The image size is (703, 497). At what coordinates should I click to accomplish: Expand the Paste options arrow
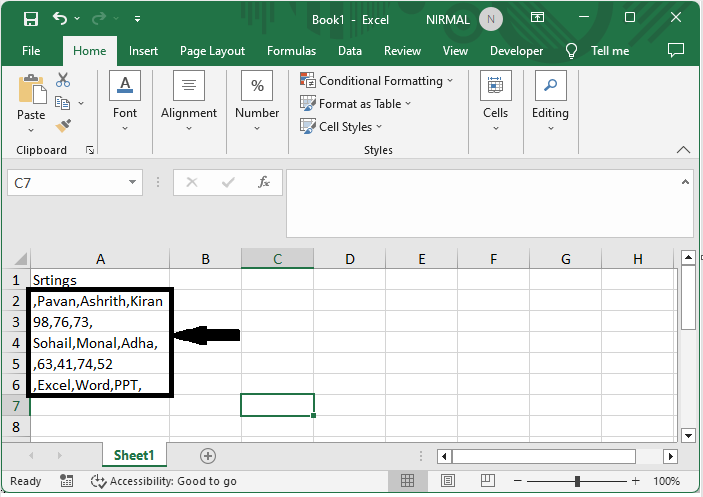pos(31,130)
